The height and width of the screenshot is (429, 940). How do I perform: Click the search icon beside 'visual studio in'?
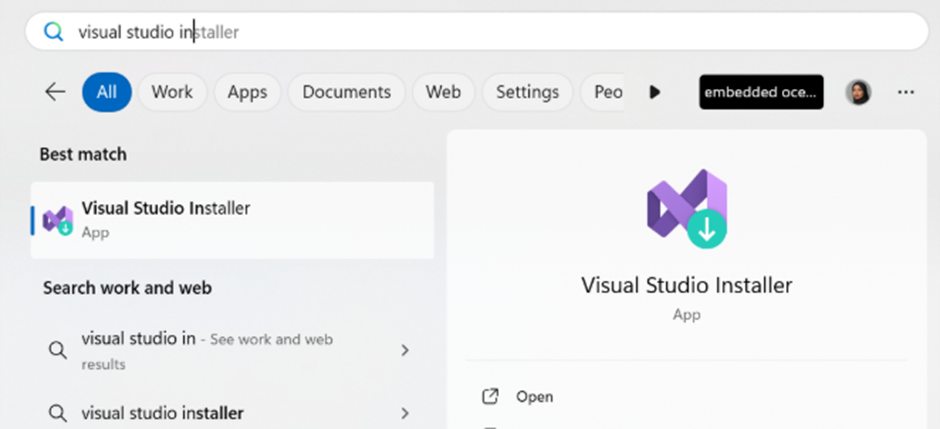click(x=58, y=350)
